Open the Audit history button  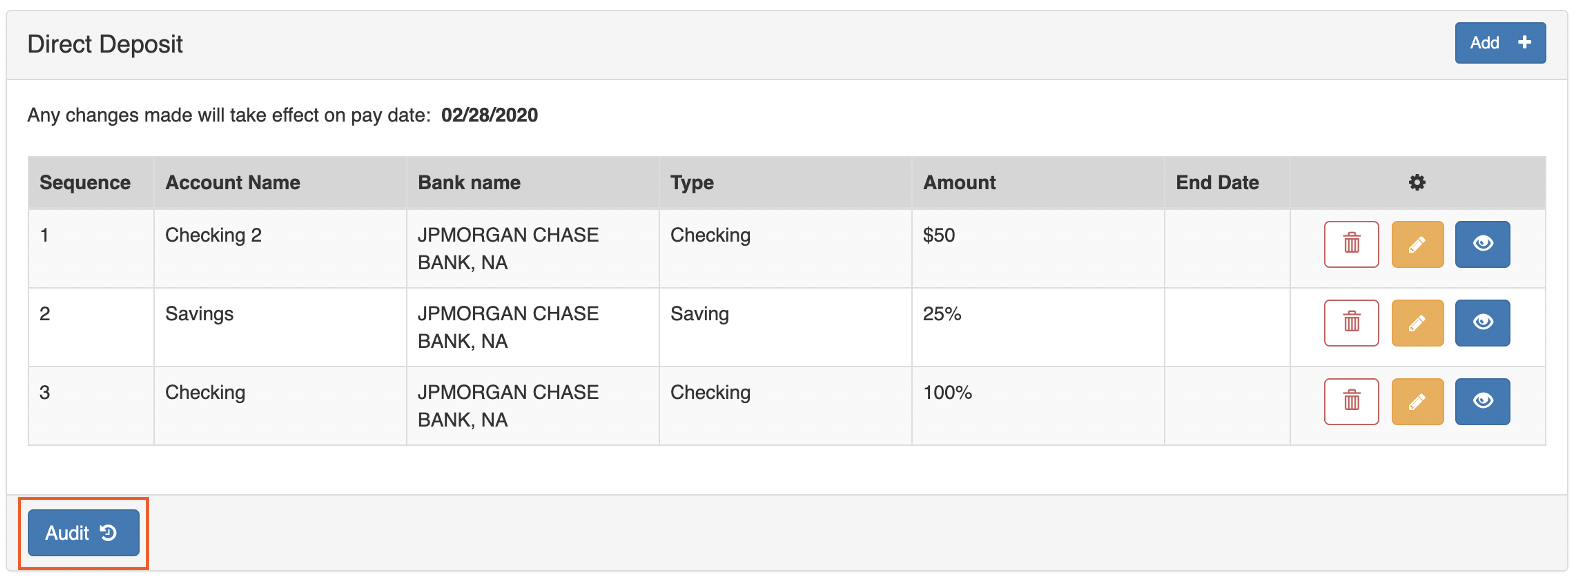83,533
